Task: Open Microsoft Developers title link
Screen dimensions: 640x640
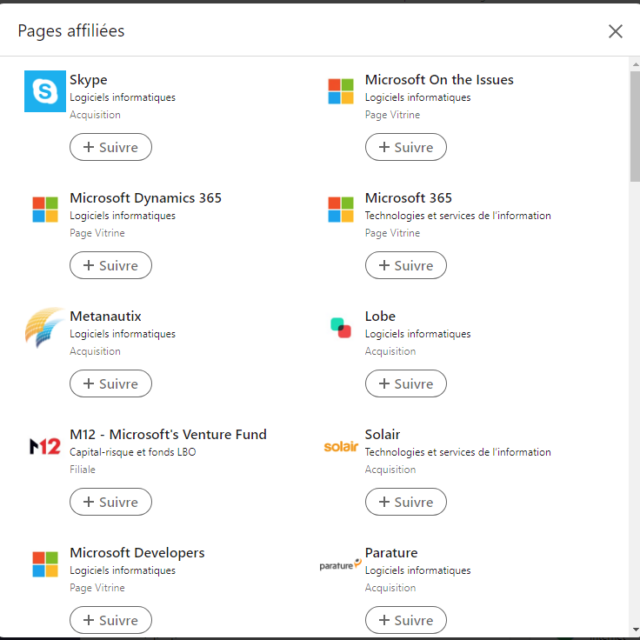Action: coord(137,553)
